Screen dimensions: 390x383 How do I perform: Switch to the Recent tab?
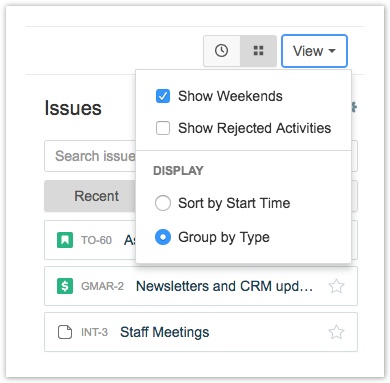tap(90, 196)
